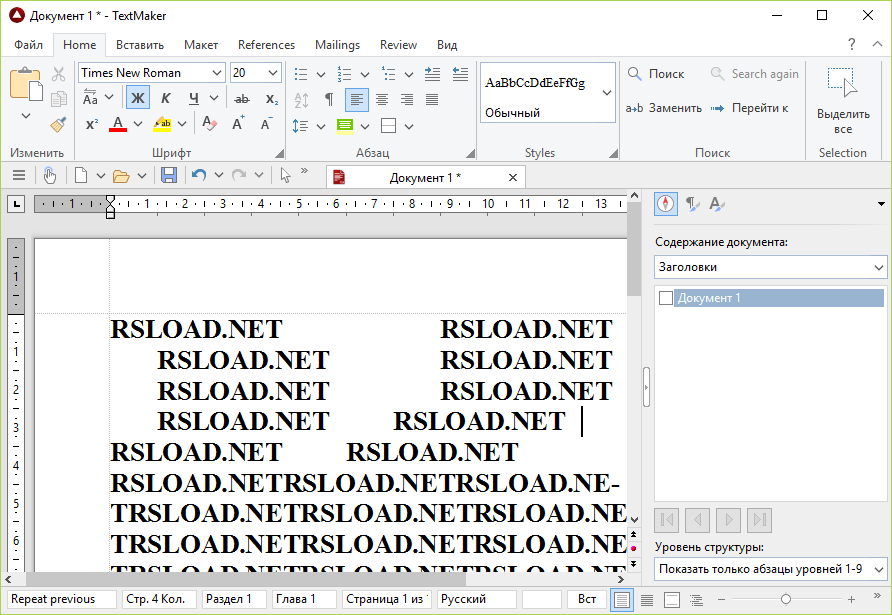This screenshot has height=615, width=892.
Task: Click Перейти к button
Action: pos(750,108)
